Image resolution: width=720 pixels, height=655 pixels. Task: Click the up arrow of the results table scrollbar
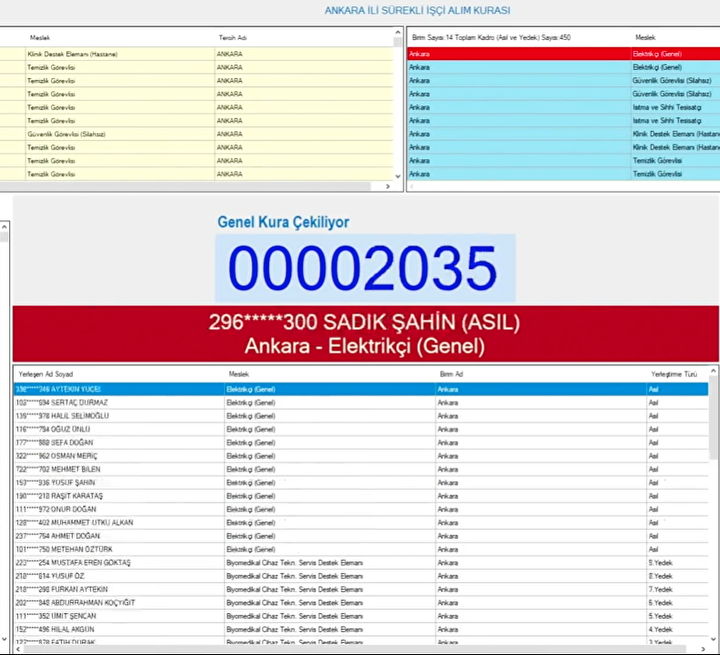713,371
